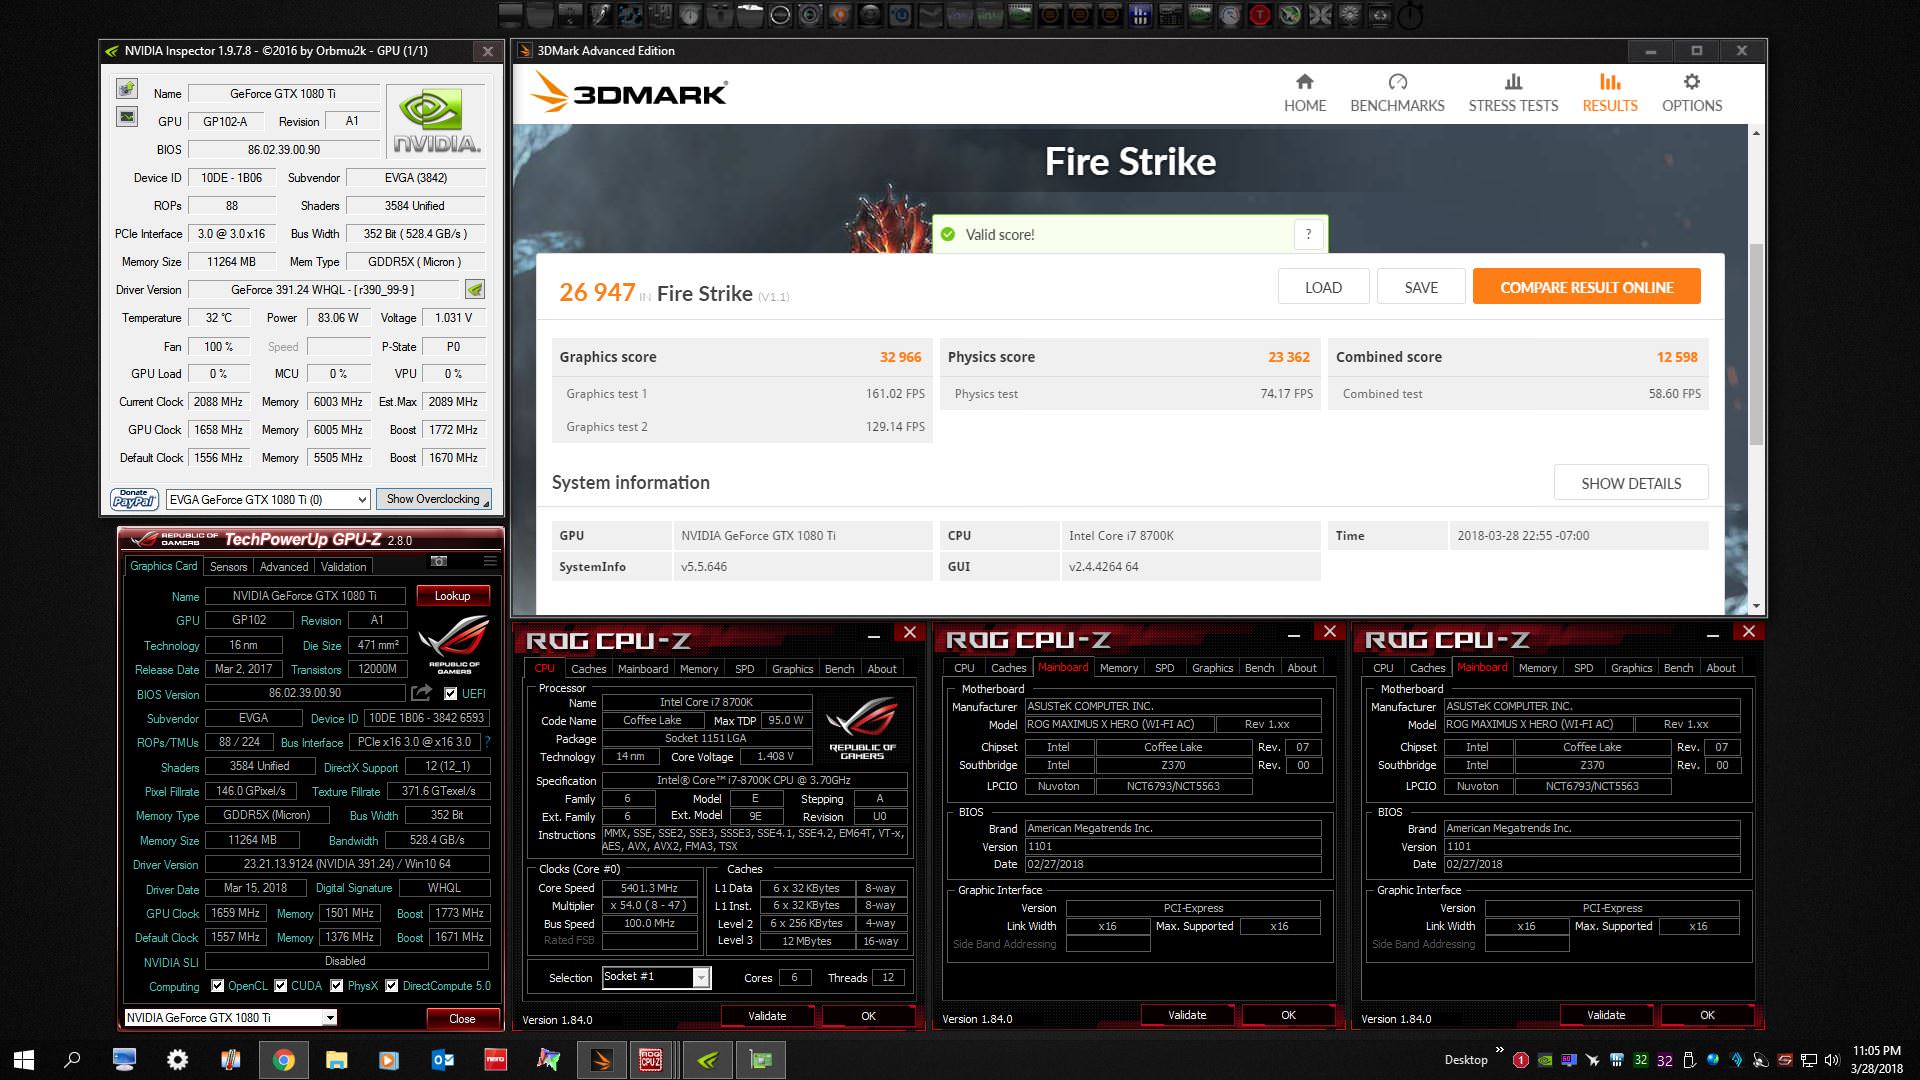Screen dimensions: 1920x1080
Task: Click GPU-Z graphics card taskbar icon
Action: tap(760, 1059)
